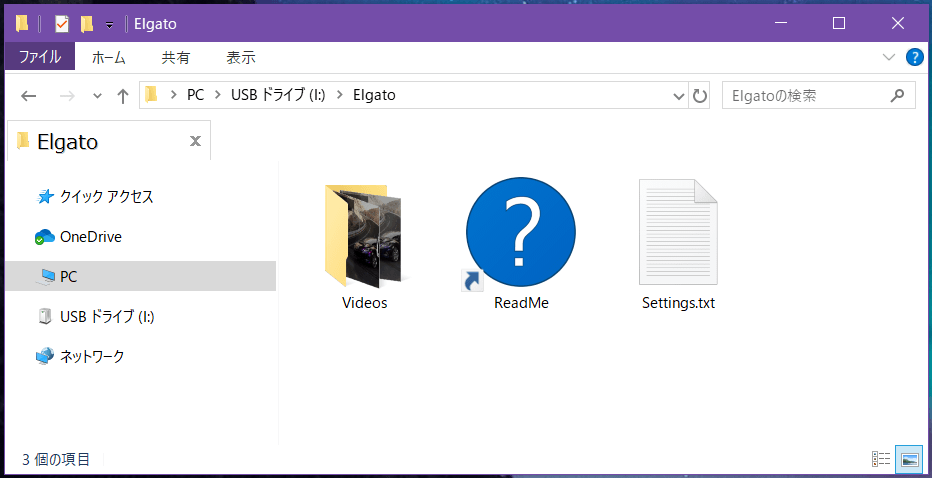Image resolution: width=932 pixels, height=478 pixels.
Task: Click the Settings.txt file name label
Action: (x=678, y=303)
